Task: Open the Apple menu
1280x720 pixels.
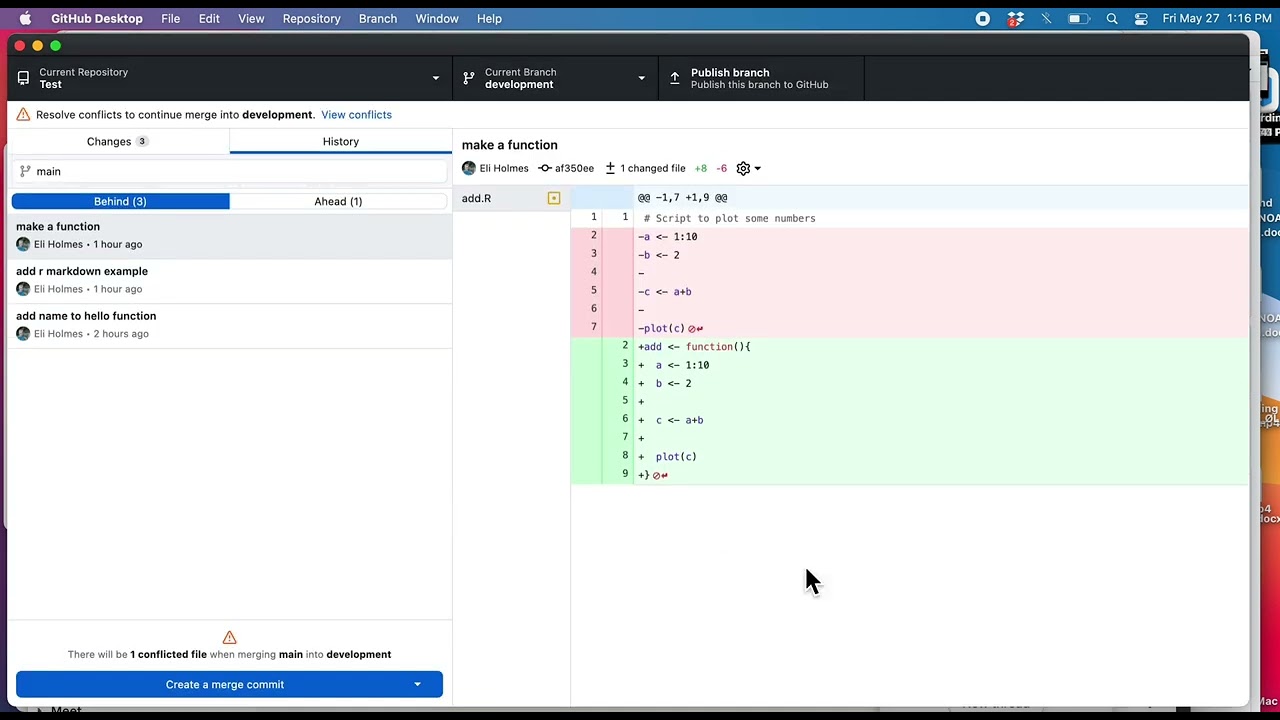Action: 25,18
